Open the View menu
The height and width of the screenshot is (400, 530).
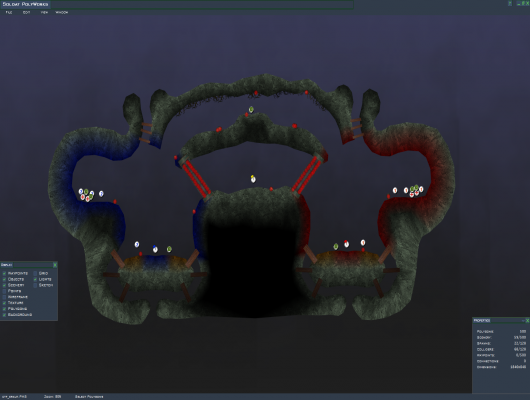(x=44, y=13)
